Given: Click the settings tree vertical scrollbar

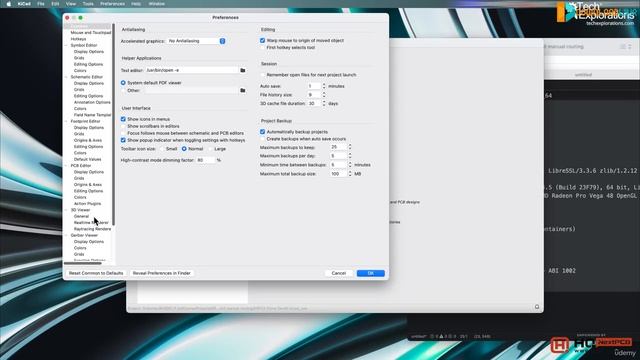Looking at the screenshot, I should pyautogui.click(x=113, y=124).
